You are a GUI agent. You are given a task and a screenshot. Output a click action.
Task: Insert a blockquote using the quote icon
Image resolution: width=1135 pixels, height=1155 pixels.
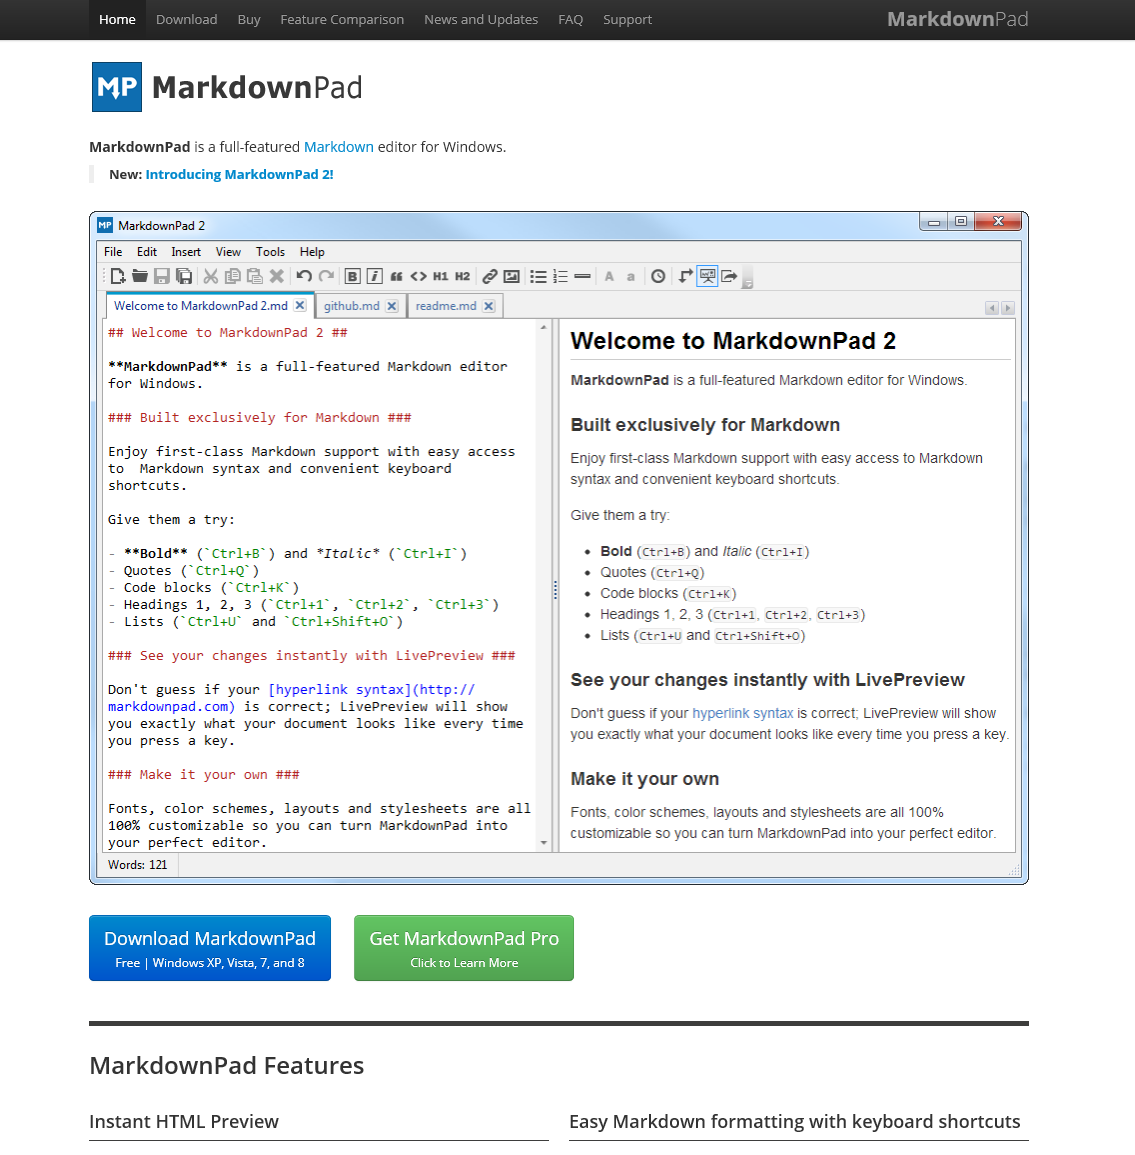pyautogui.click(x=396, y=276)
